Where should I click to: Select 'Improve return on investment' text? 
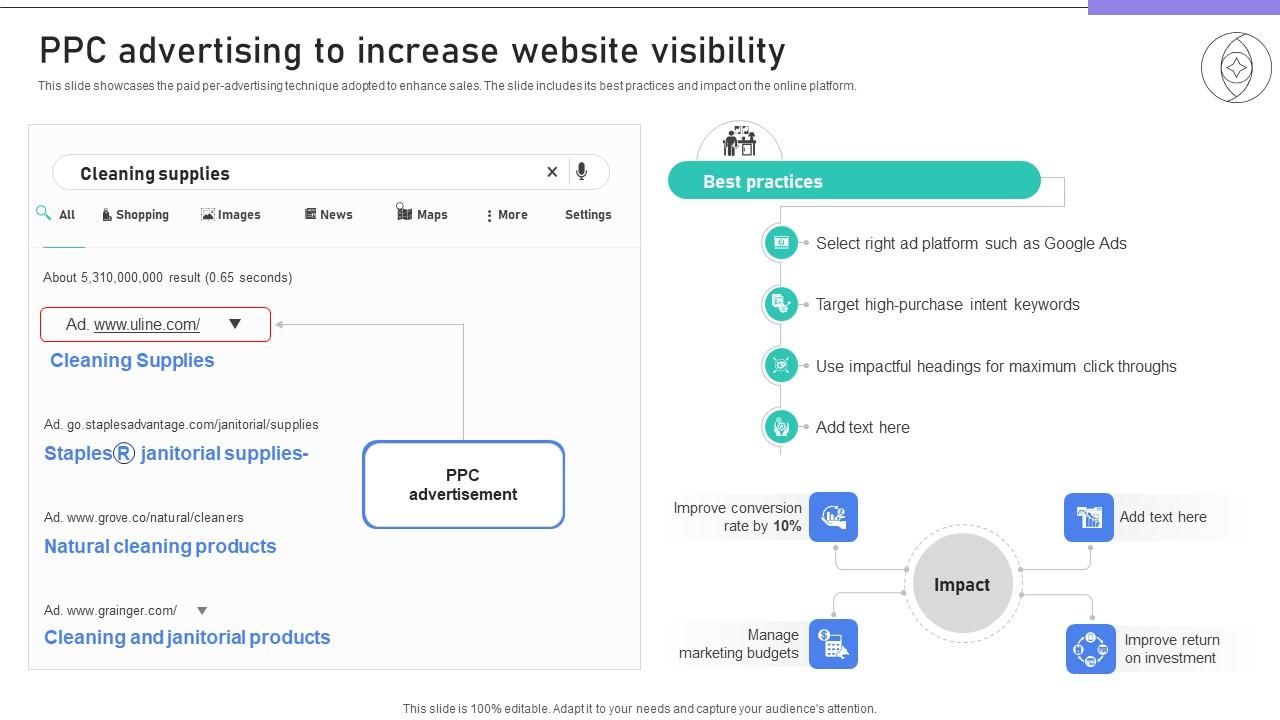[x=1172, y=649]
